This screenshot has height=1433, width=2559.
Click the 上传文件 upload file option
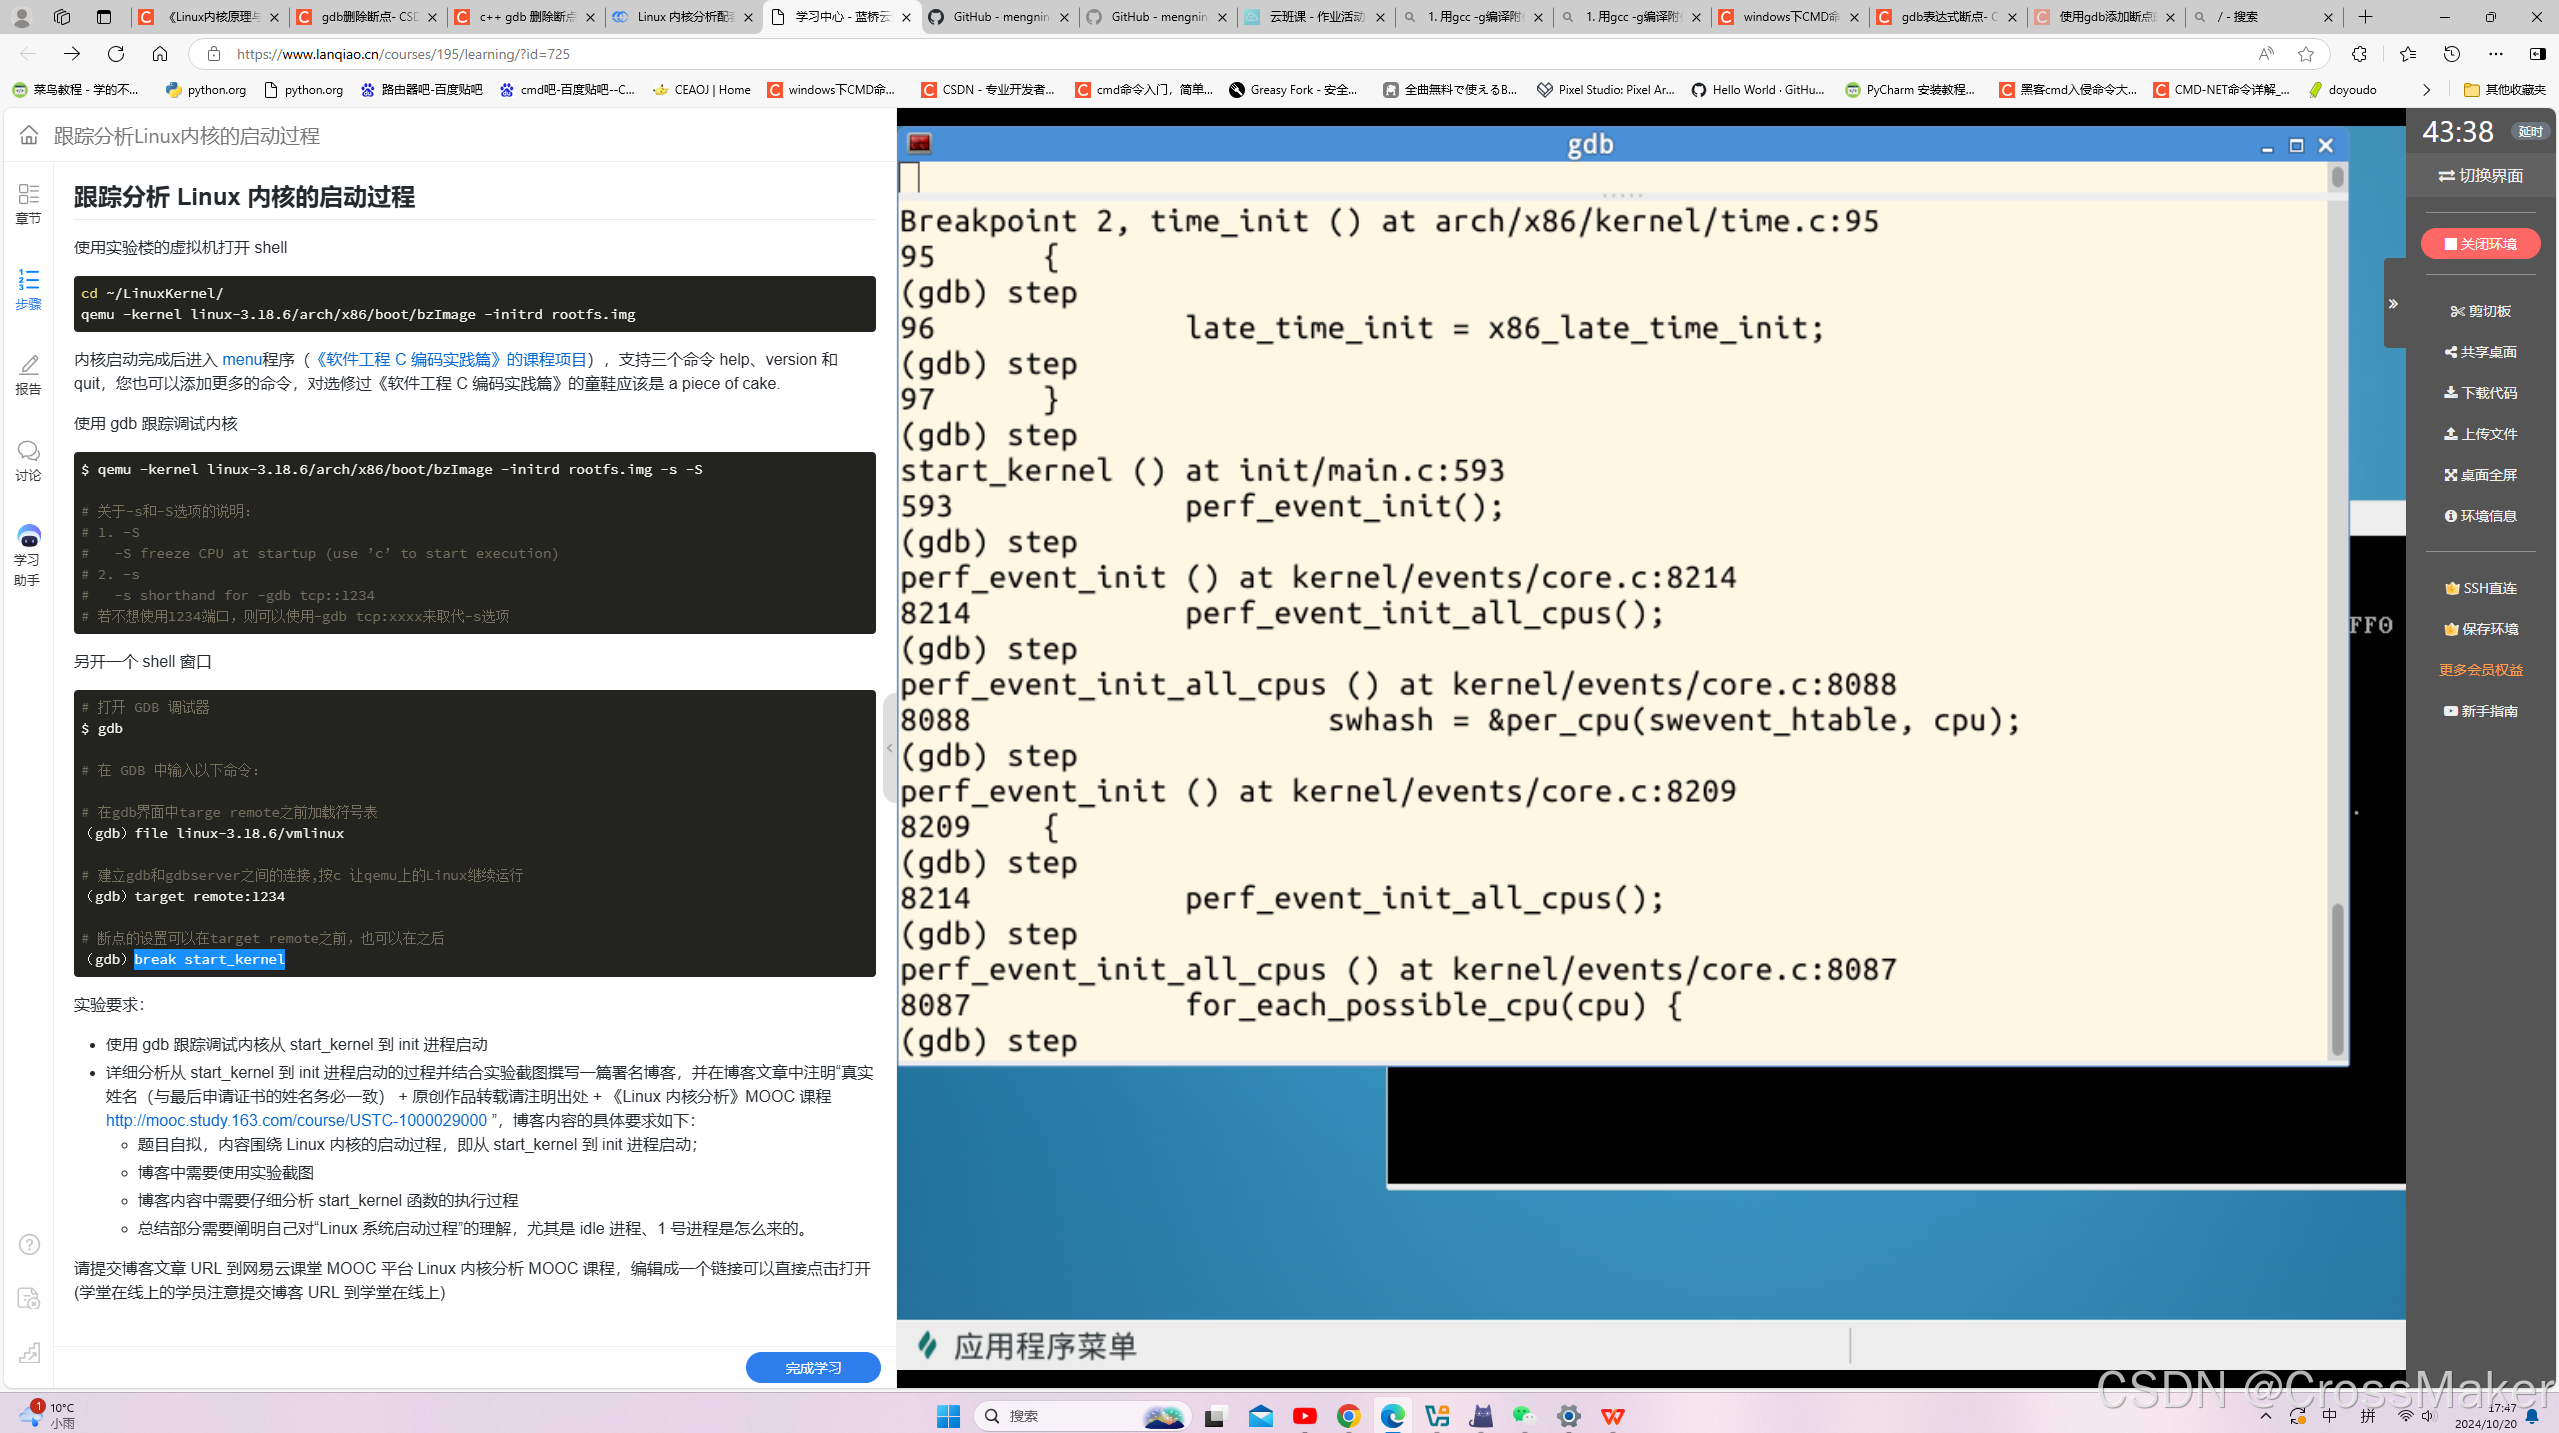(x=2480, y=434)
